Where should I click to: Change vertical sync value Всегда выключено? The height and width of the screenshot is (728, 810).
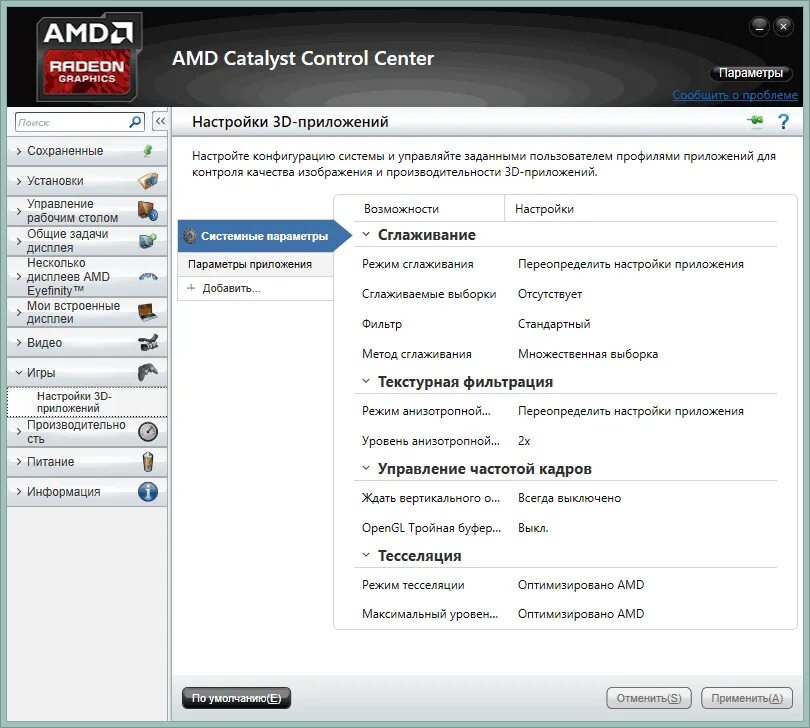tap(569, 498)
